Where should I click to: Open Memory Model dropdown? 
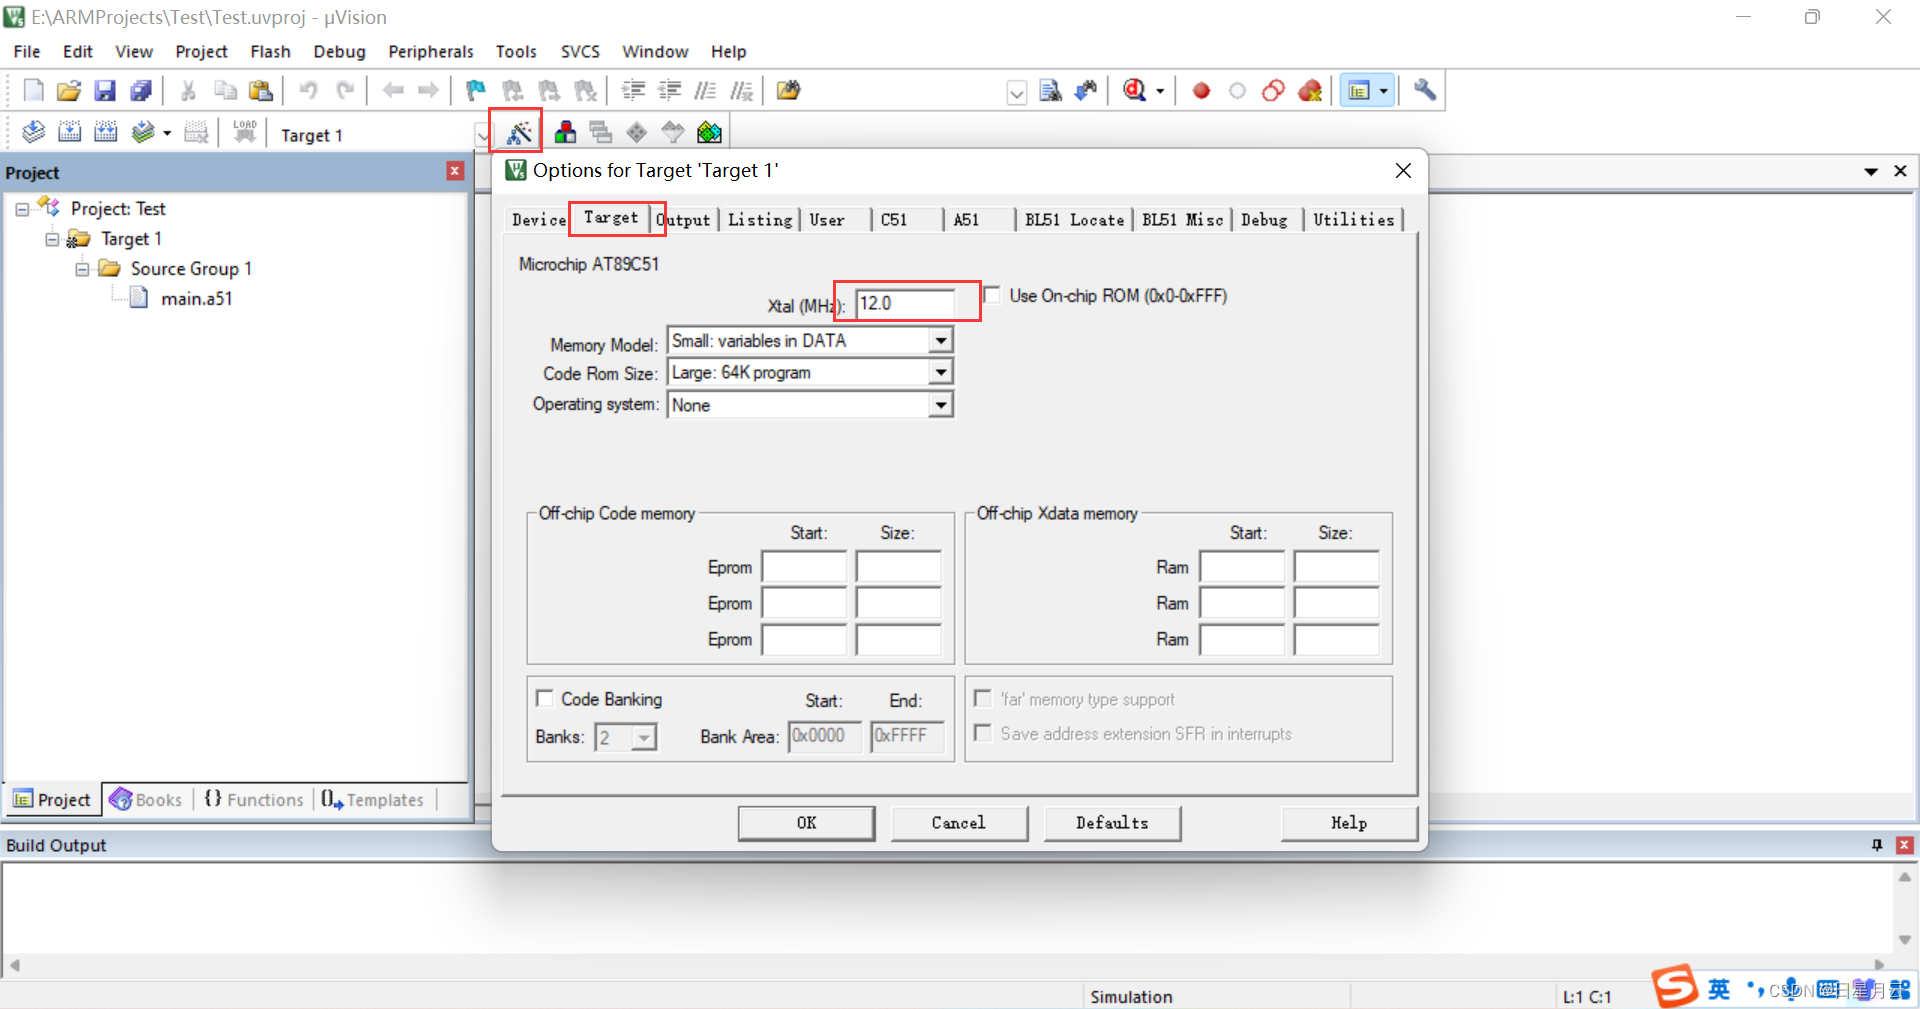940,341
